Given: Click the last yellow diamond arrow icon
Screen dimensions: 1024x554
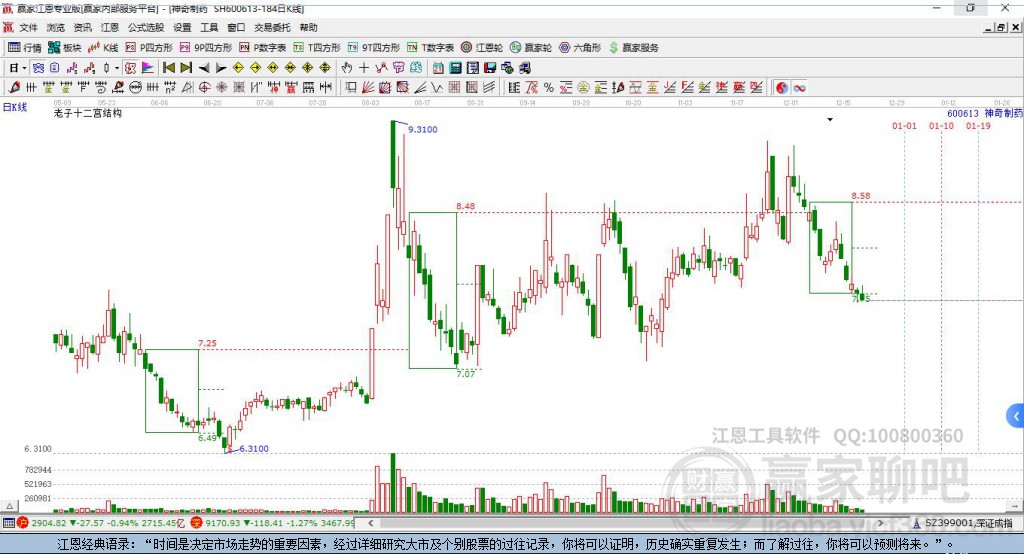Looking at the screenshot, I should point(325,68).
